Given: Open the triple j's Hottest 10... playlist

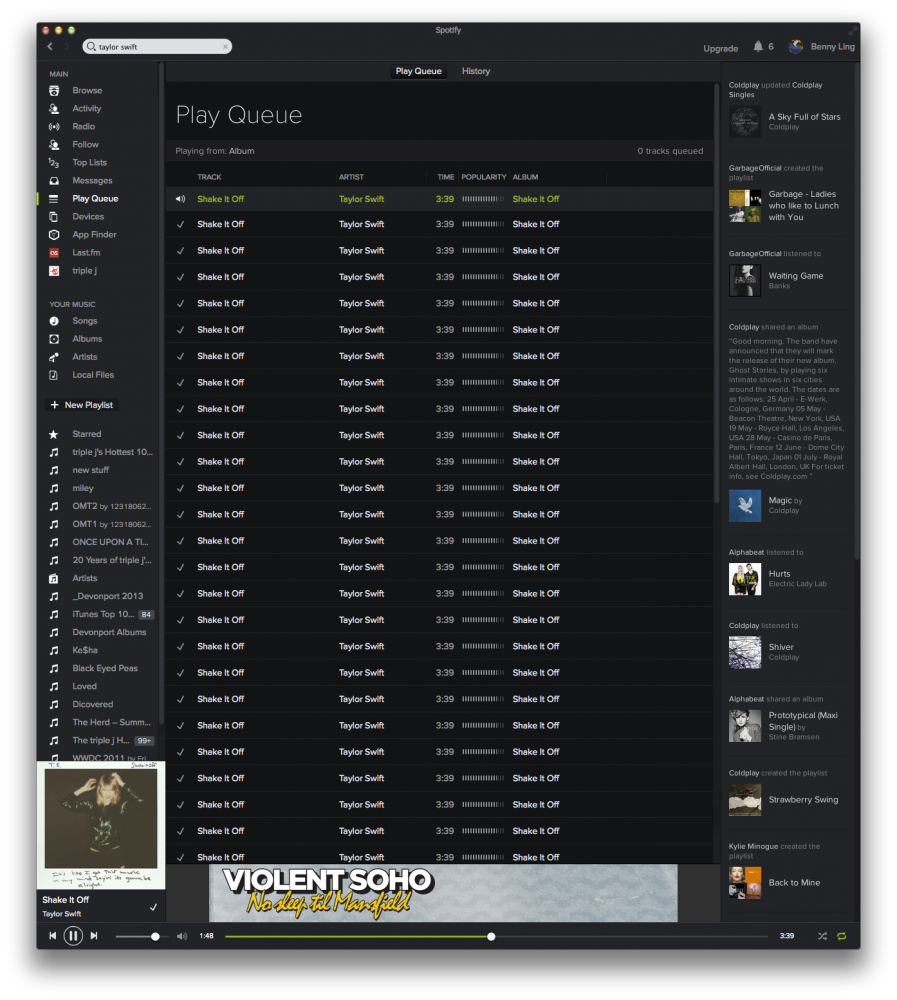Looking at the screenshot, I should coord(112,452).
